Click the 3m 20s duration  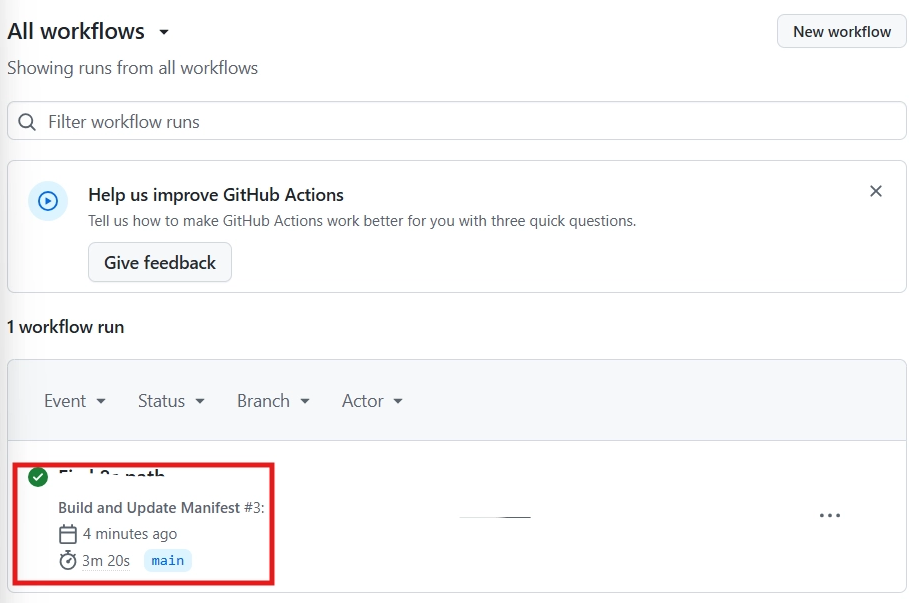(x=105, y=561)
